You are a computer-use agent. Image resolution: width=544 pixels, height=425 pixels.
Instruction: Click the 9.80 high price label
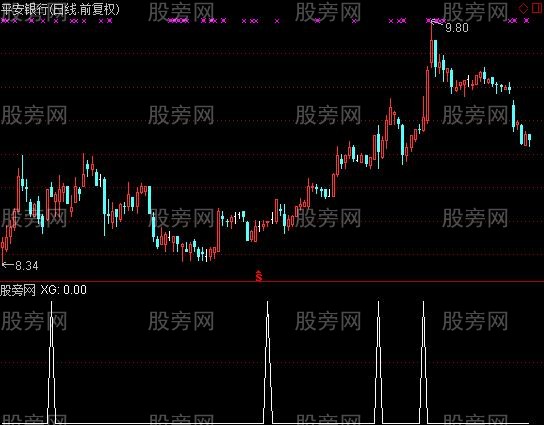click(457, 28)
